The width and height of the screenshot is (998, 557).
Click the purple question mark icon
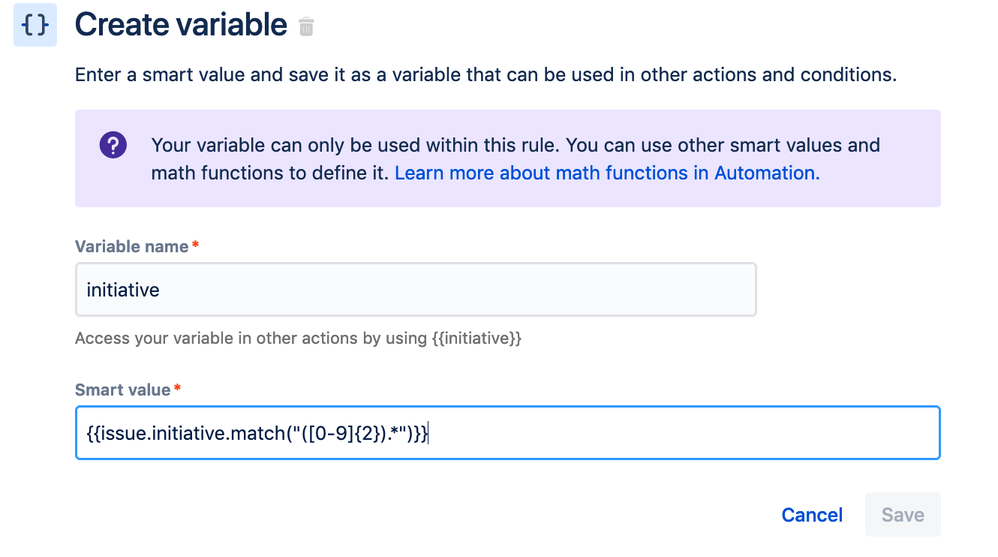pos(113,145)
